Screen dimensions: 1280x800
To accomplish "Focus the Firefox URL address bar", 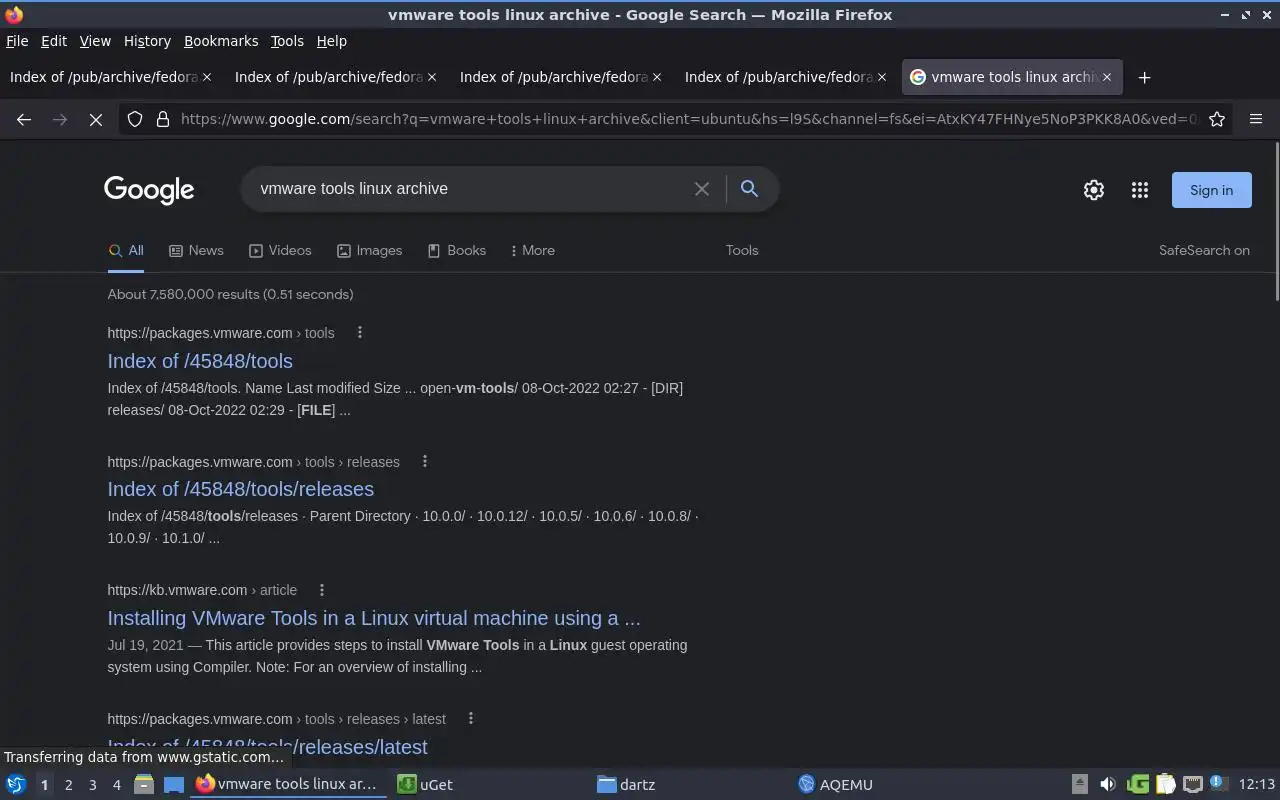I will [x=690, y=119].
